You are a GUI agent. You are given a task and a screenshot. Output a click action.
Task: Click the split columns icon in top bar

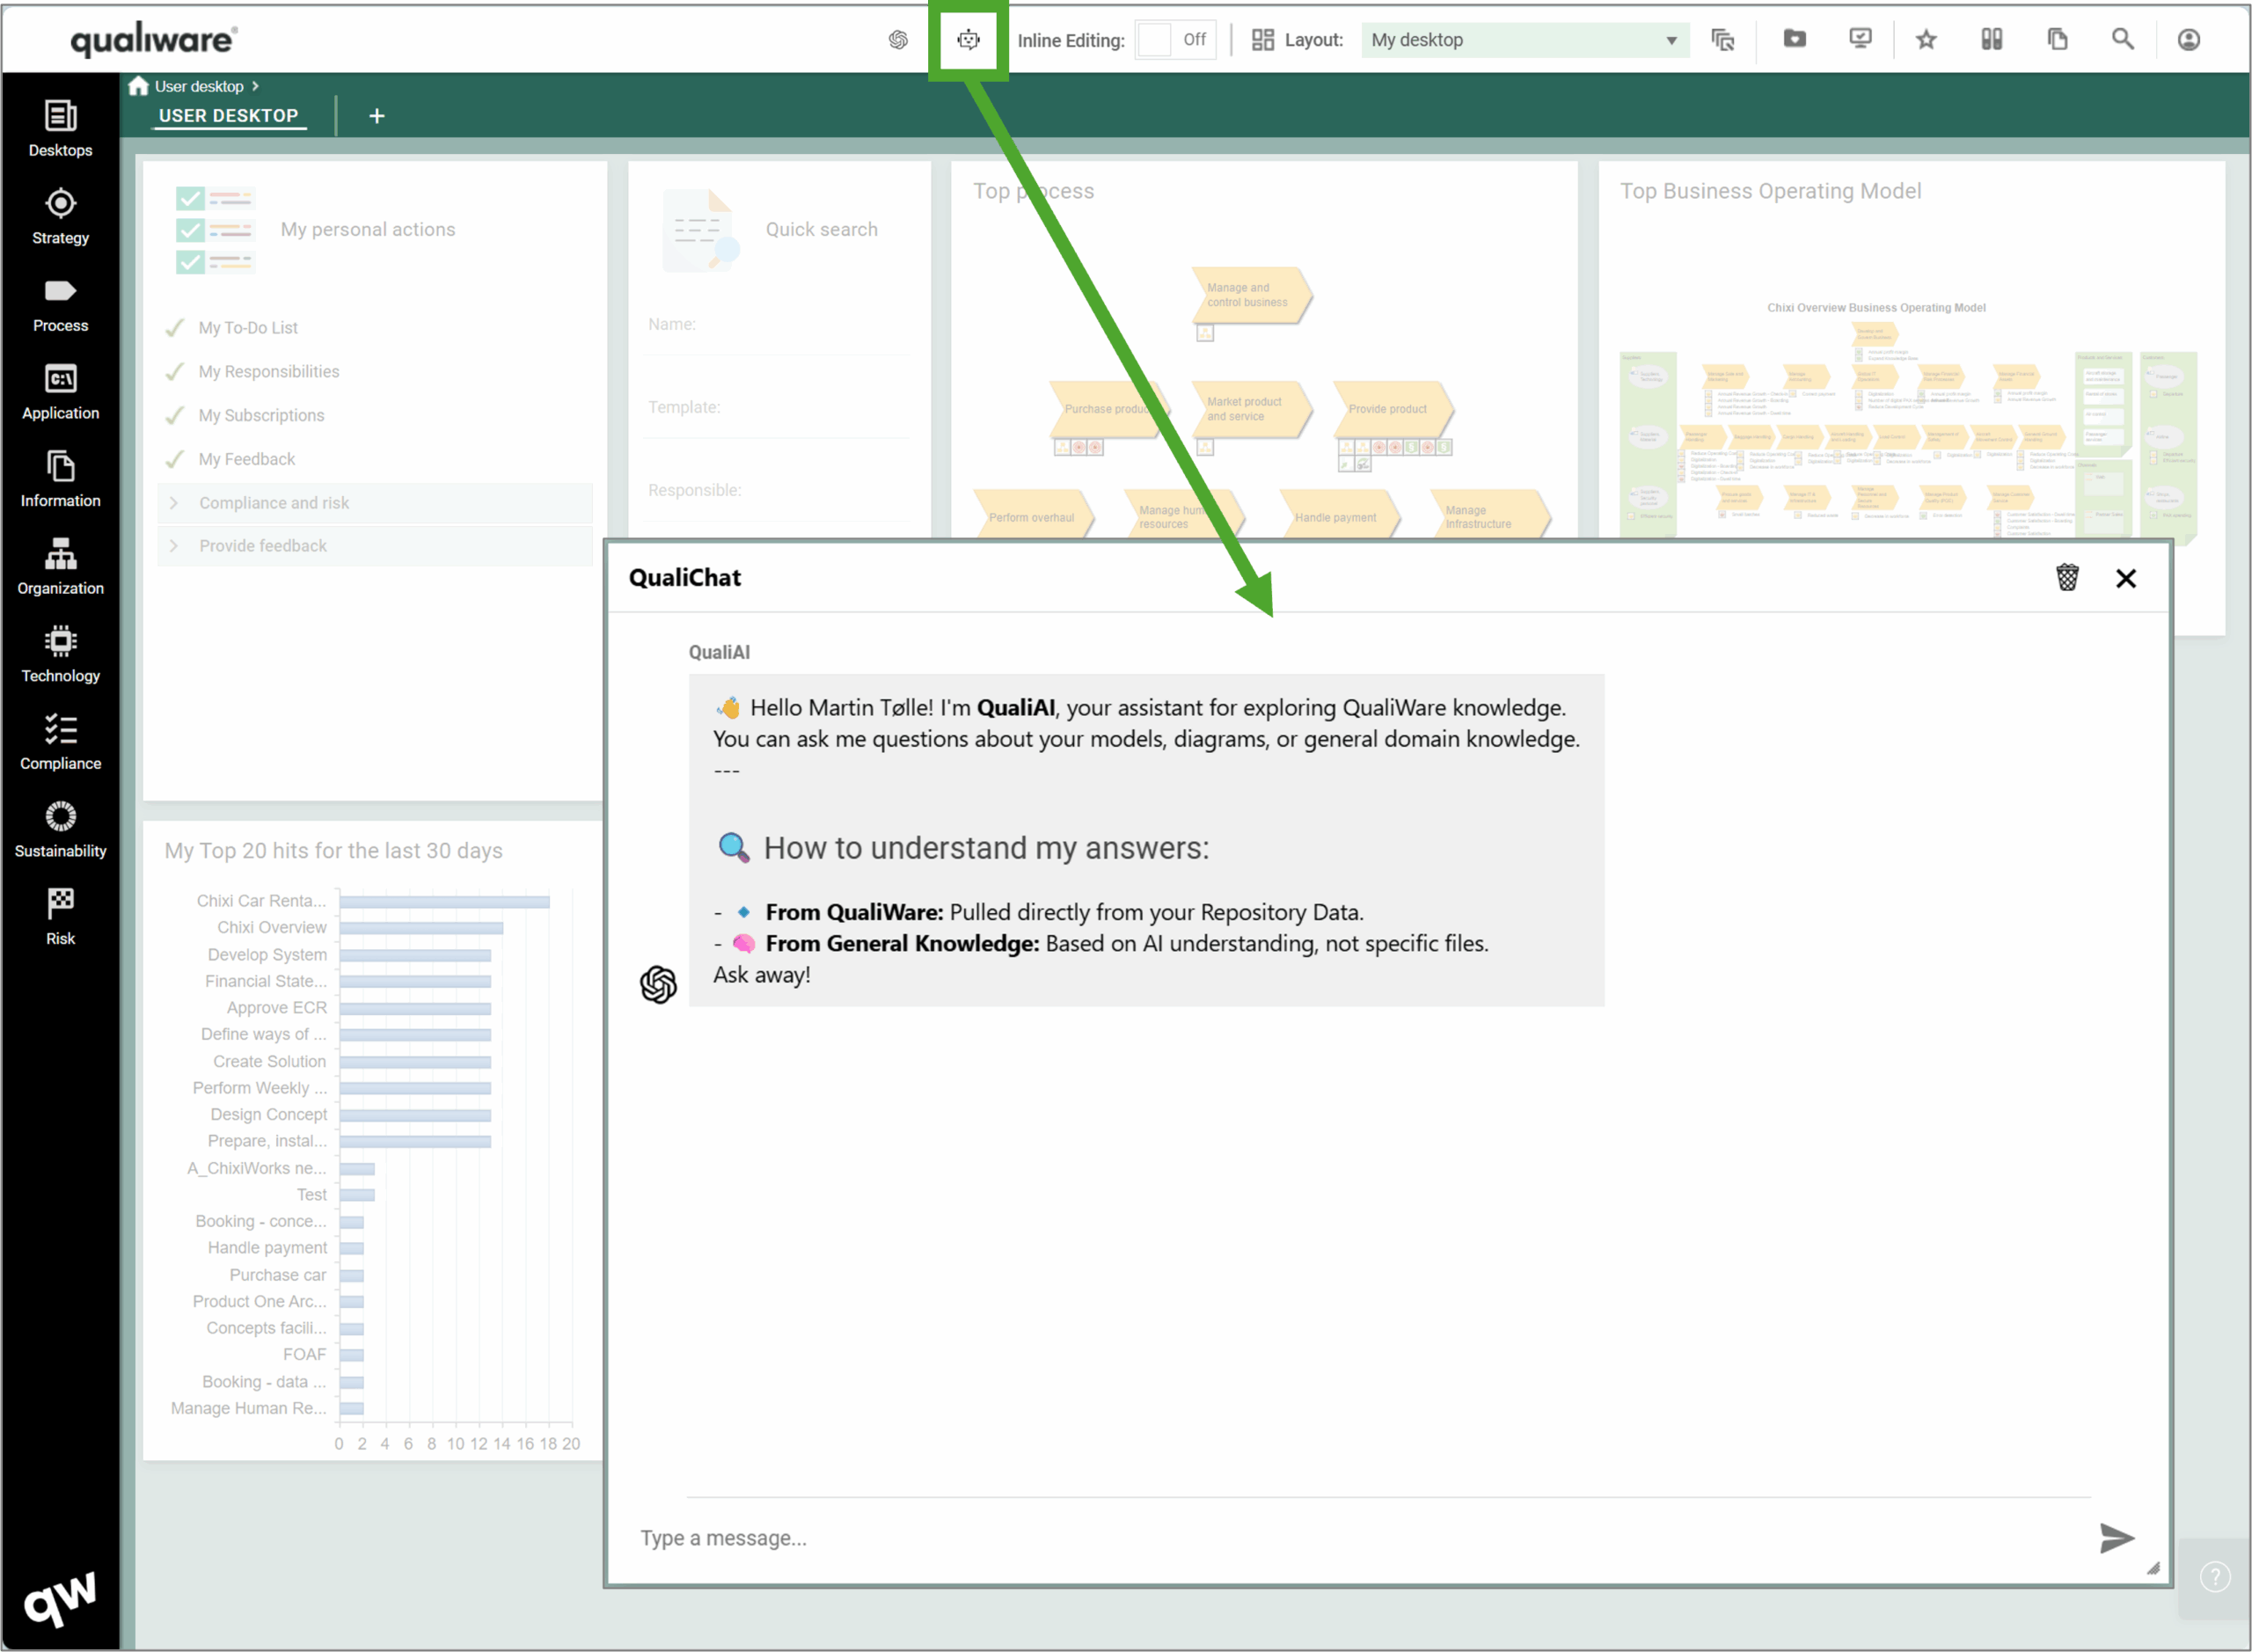(x=1991, y=39)
